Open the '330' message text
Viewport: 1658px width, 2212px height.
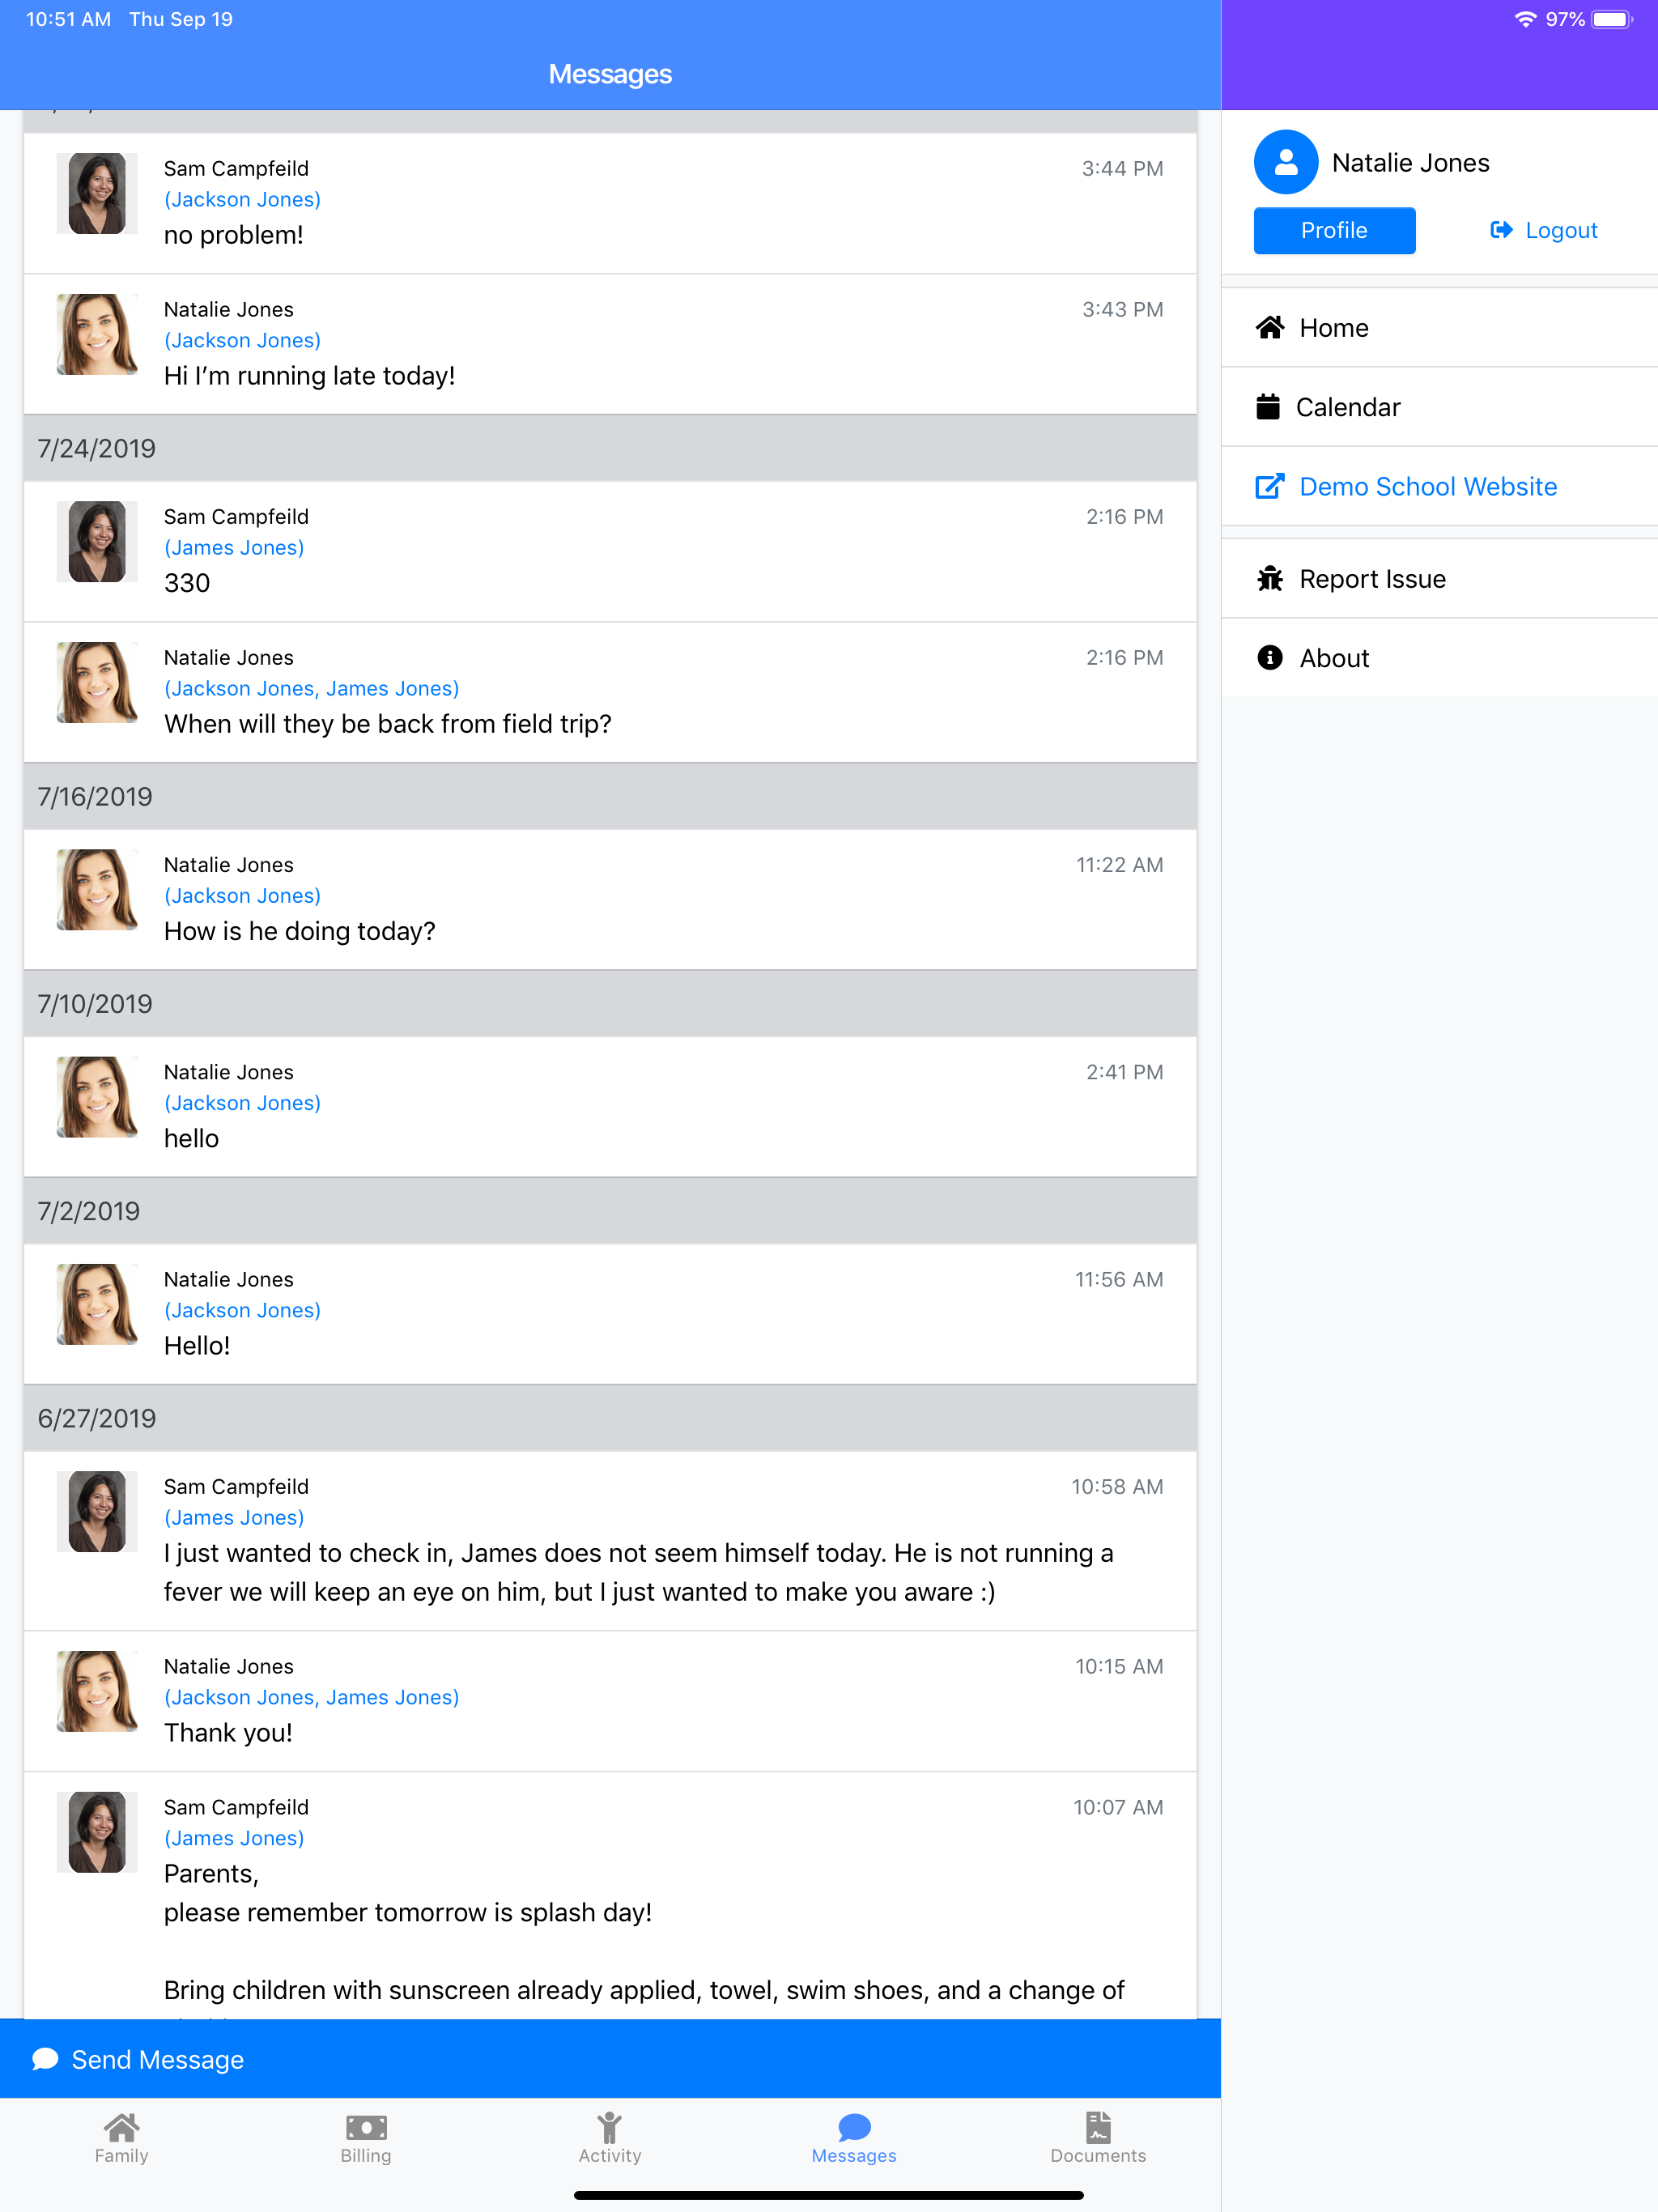click(187, 583)
